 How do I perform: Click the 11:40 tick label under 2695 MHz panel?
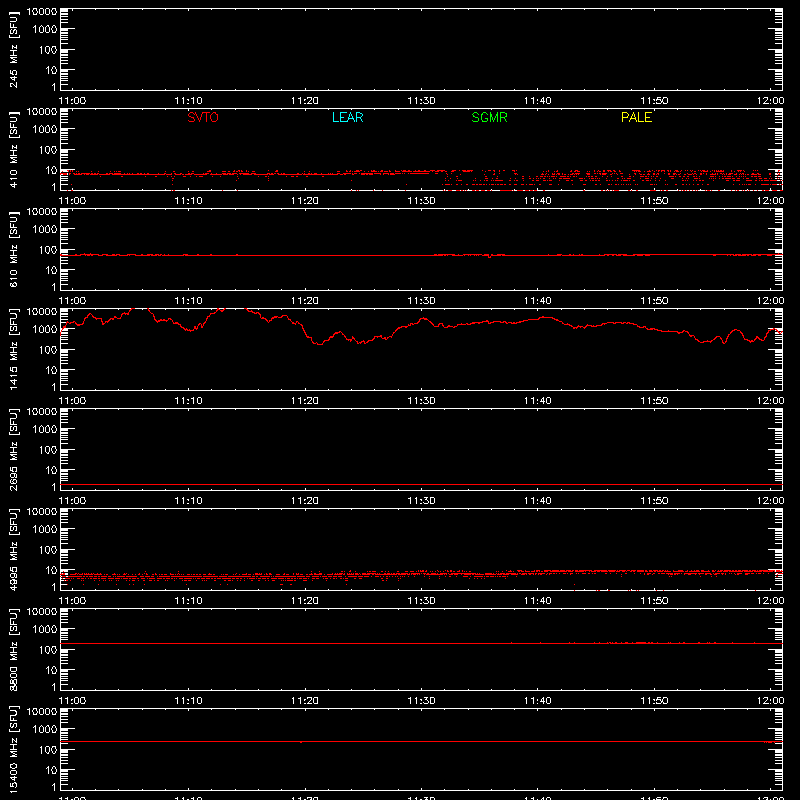tap(538, 501)
